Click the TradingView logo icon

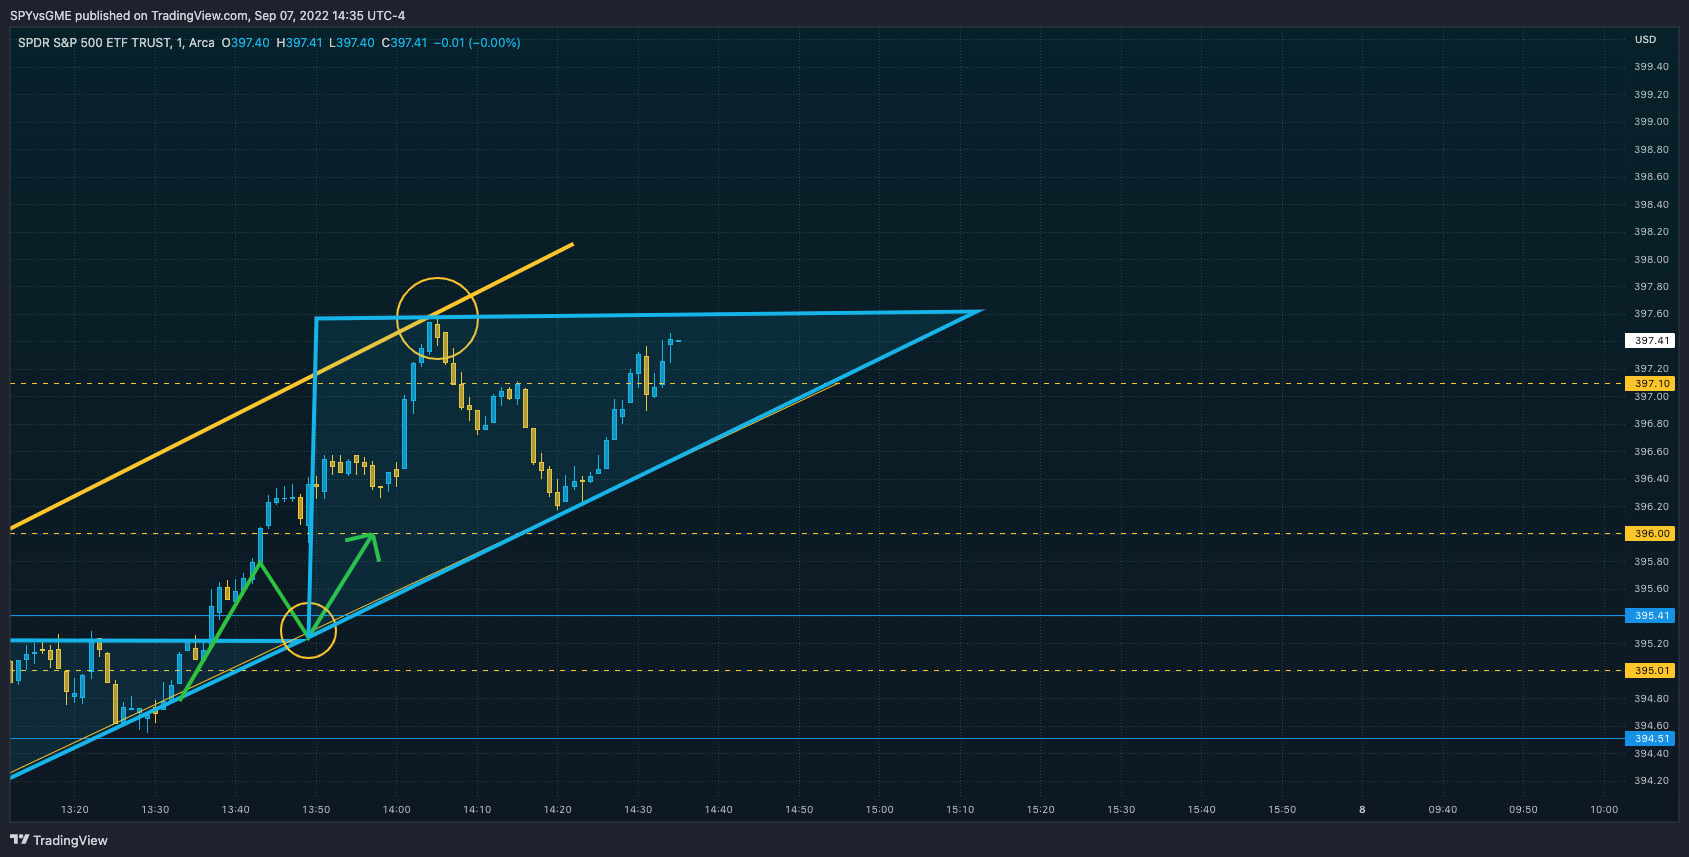tap(19, 840)
